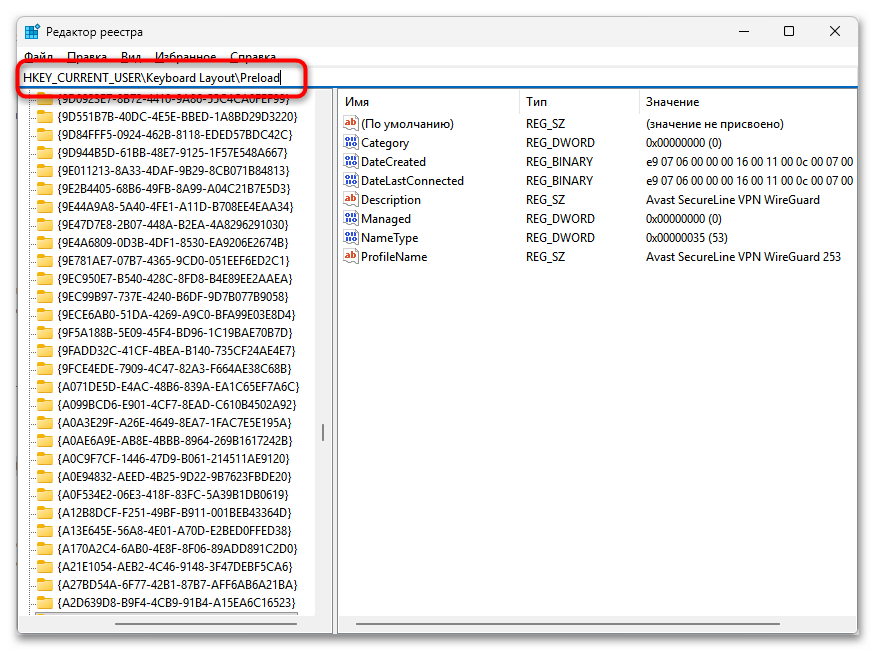
Task: Click folder icon of {9D84FFF5-0924-462B-8118-EDED57BDC42C}
Action: click(45, 134)
